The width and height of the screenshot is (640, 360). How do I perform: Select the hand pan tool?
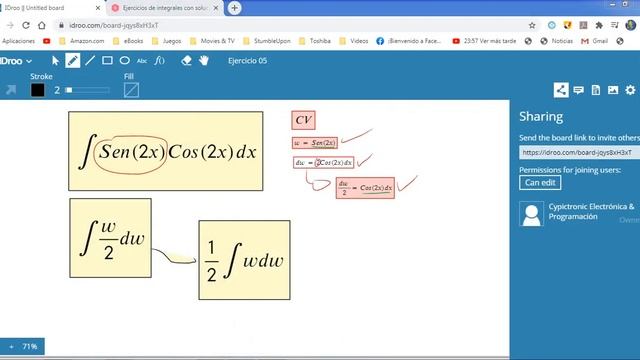coord(204,61)
